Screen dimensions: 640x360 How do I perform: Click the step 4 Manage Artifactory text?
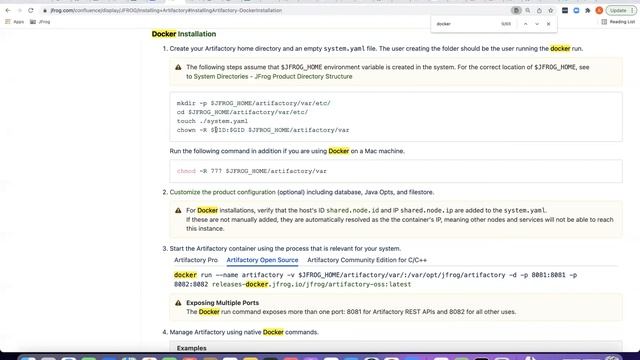tap(244, 332)
